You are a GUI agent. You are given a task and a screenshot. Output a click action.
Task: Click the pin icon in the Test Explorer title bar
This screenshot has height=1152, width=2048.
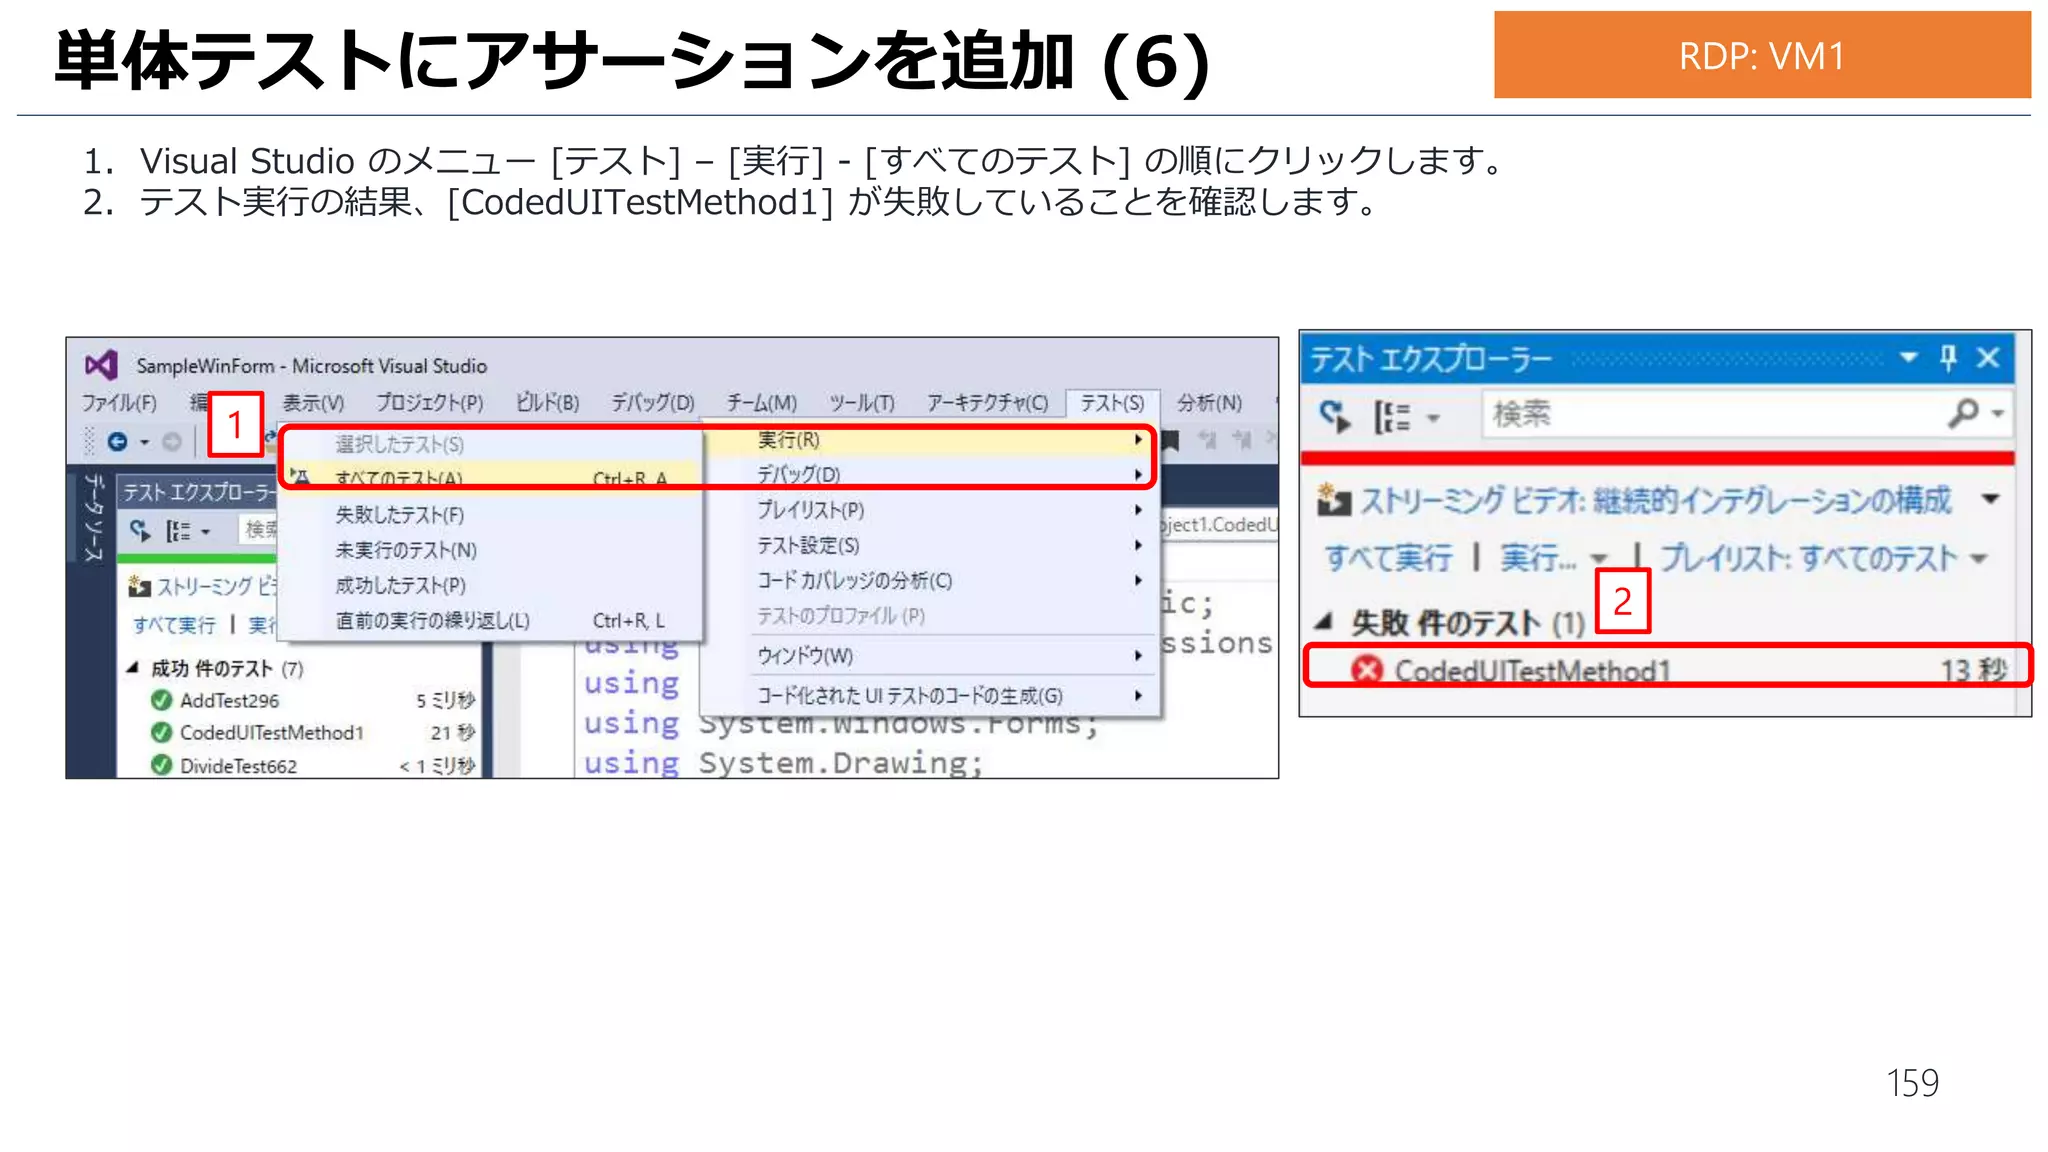pos(1948,357)
